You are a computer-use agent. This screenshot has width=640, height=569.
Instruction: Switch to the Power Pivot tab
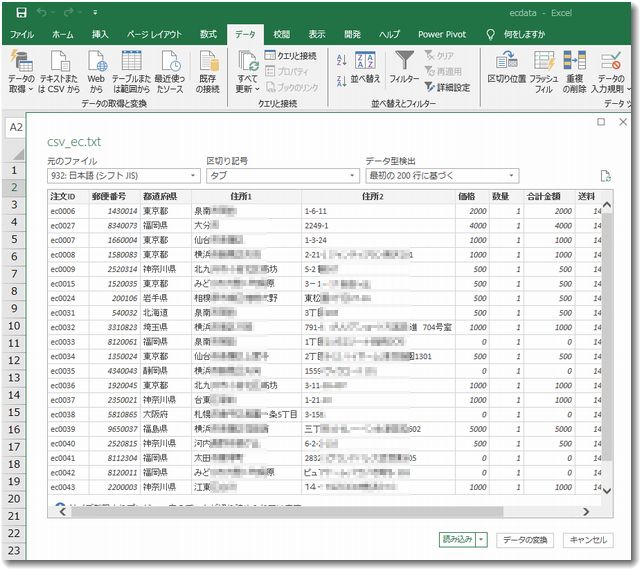tap(442, 35)
